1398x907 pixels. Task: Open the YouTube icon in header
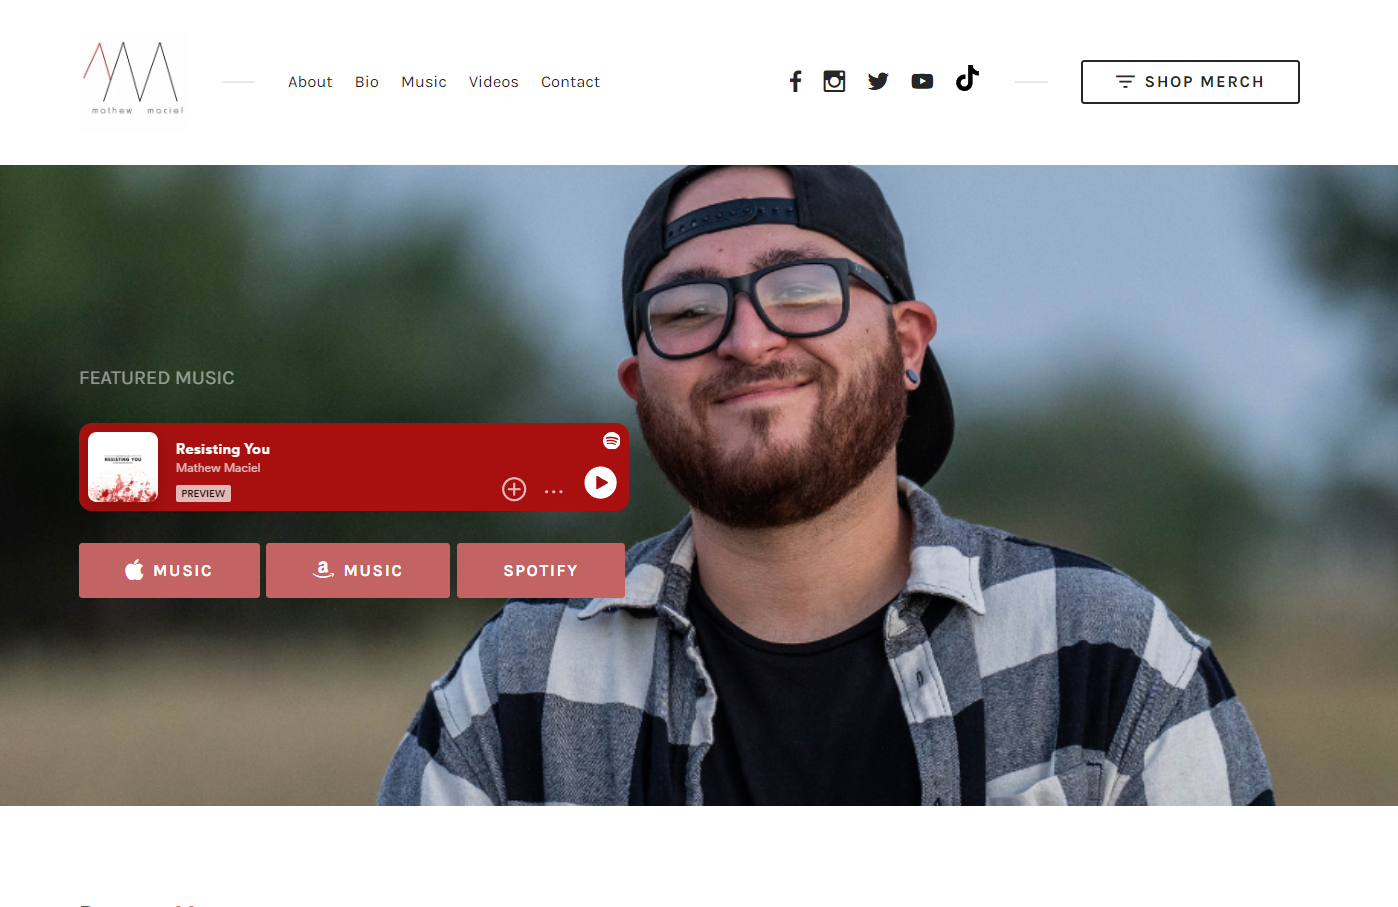pyautogui.click(x=922, y=81)
